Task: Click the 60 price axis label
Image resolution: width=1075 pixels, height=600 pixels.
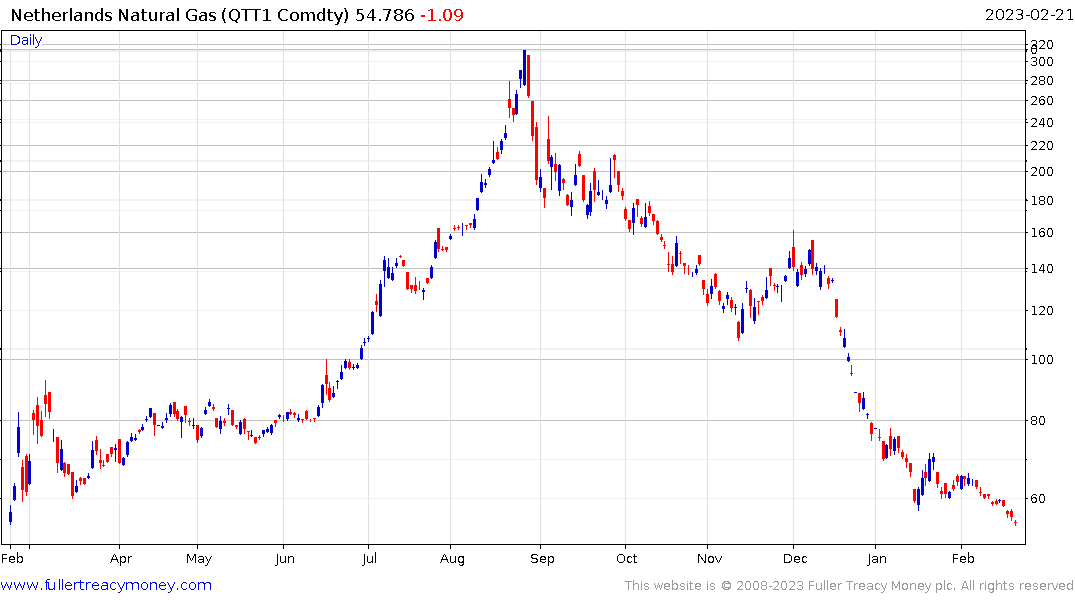Action: (1038, 499)
